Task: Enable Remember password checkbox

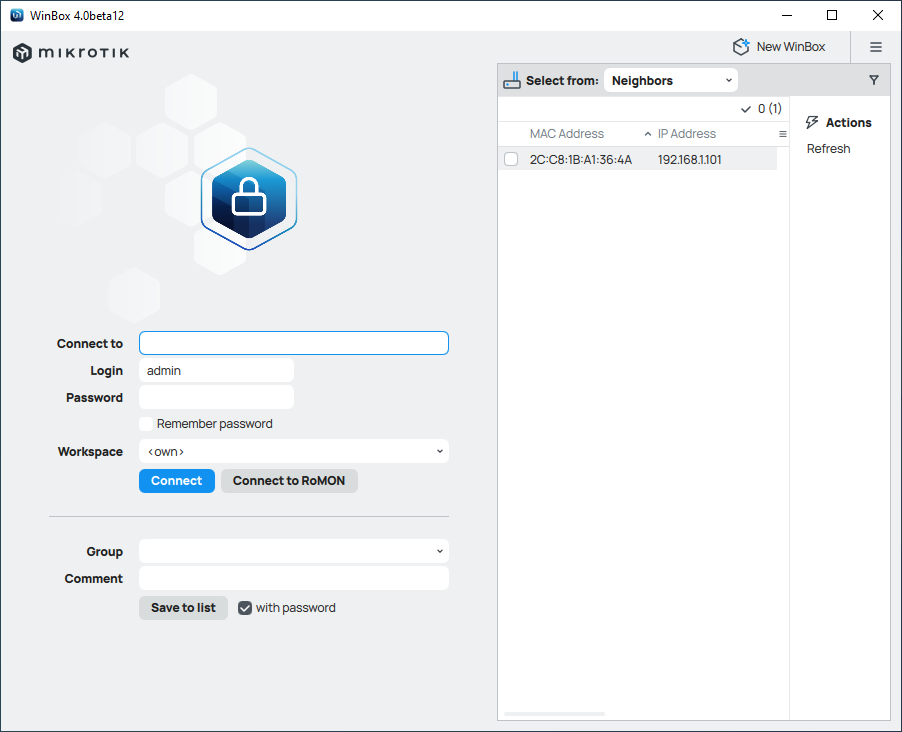Action: tap(146, 424)
